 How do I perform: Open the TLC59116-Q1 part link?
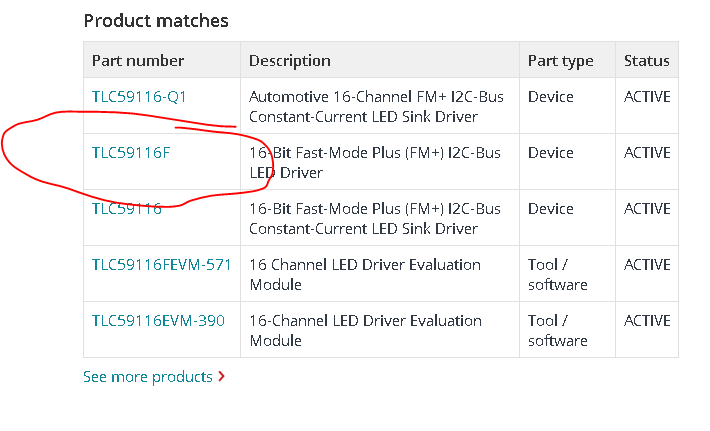(x=139, y=96)
